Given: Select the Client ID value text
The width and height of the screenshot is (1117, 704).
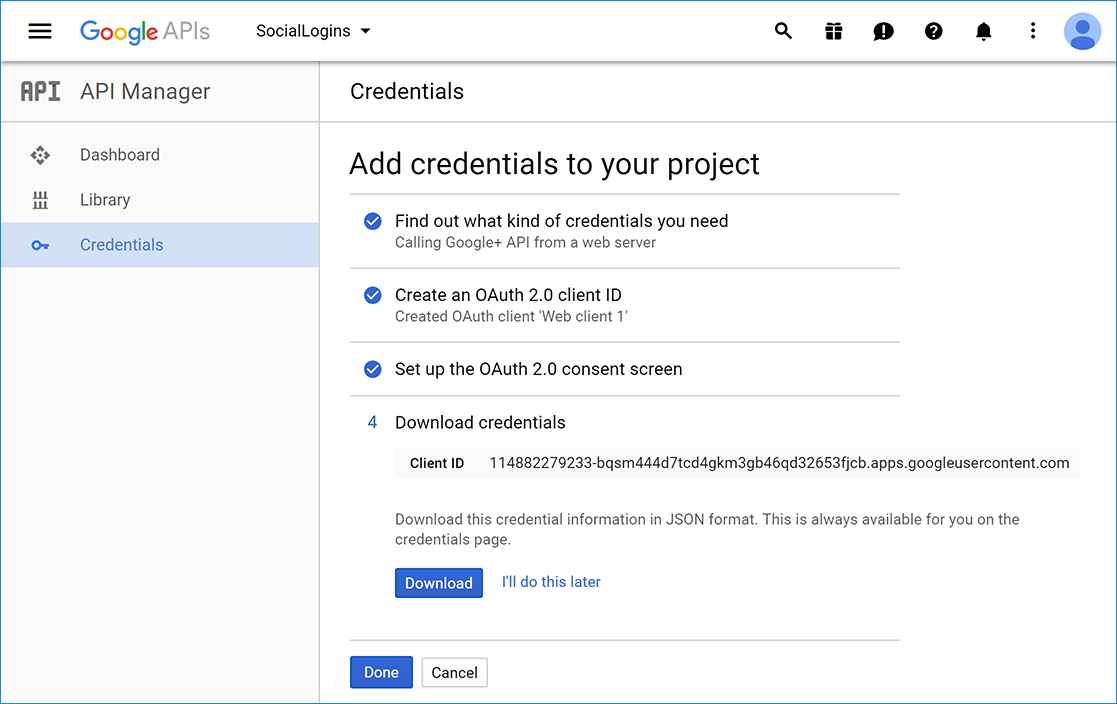Looking at the screenshot, I should tap(779, 463).
